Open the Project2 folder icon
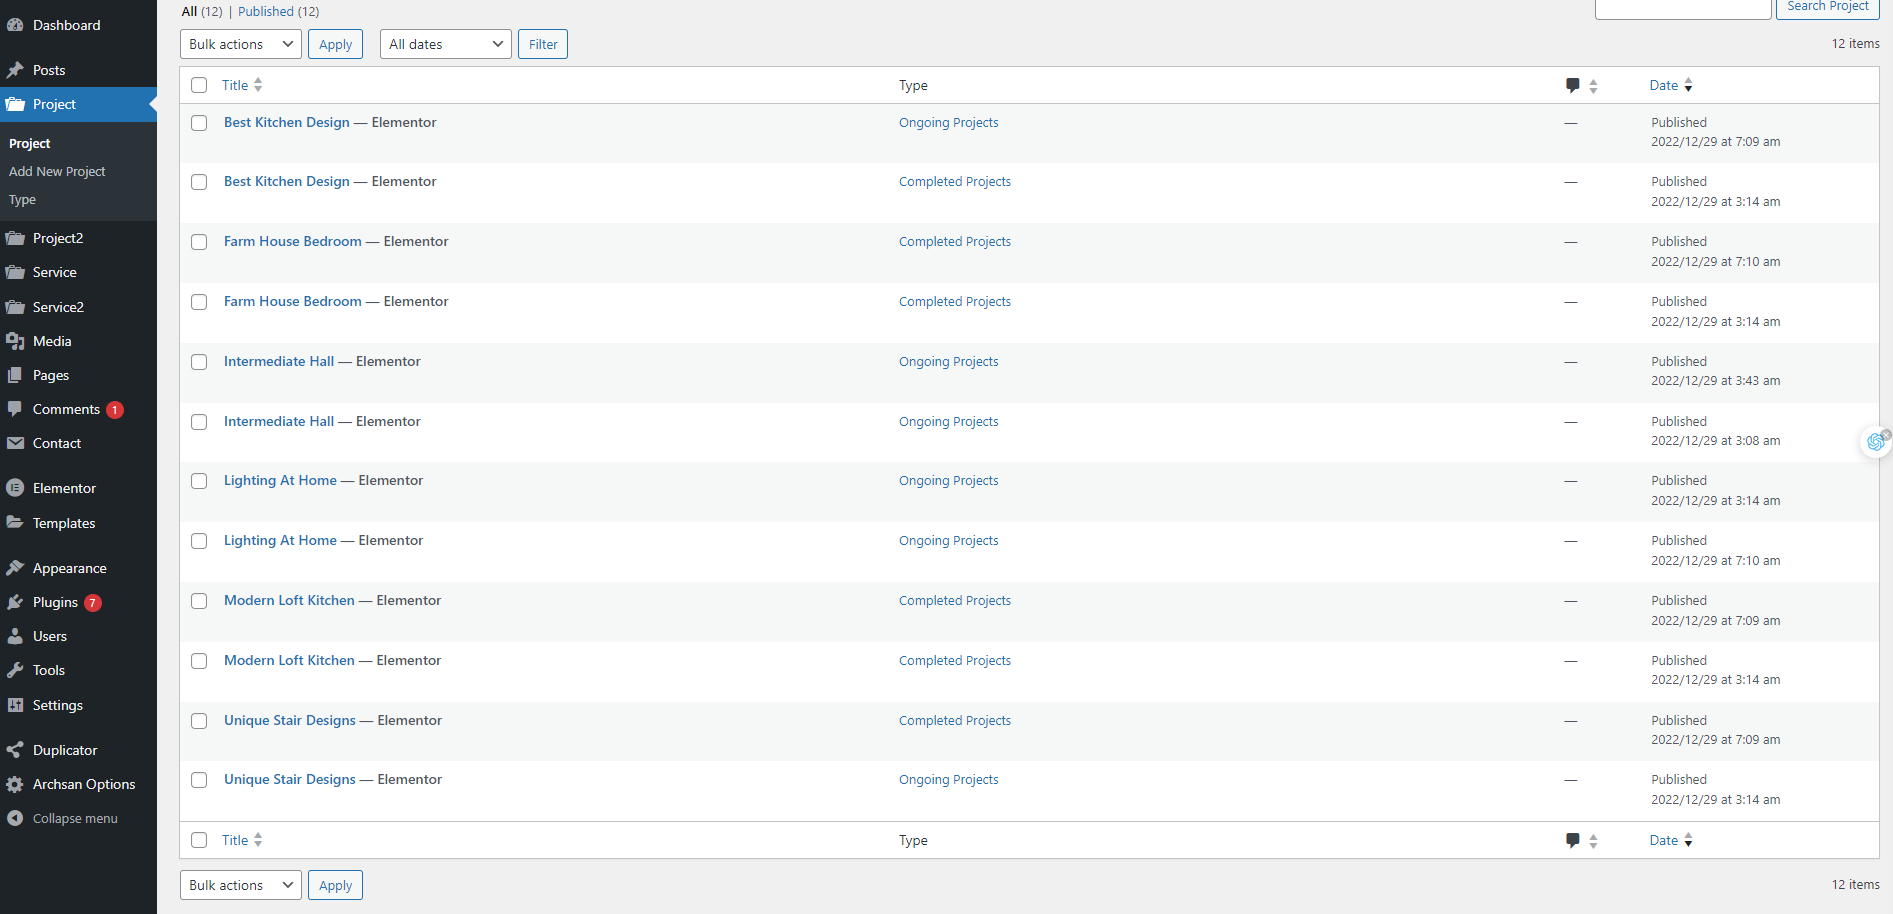 tap(15, 238)
